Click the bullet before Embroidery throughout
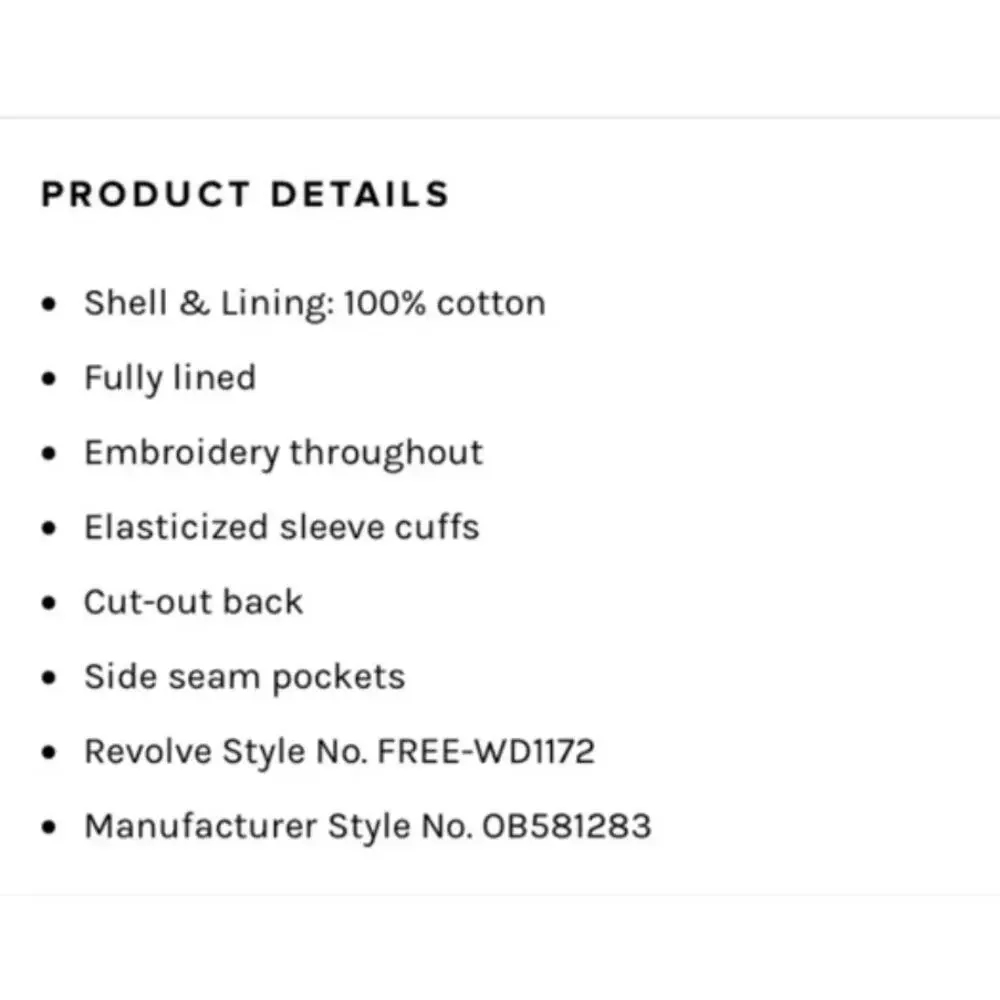Viewport: 1000px width, 1000px height. [x=49, y=453]
